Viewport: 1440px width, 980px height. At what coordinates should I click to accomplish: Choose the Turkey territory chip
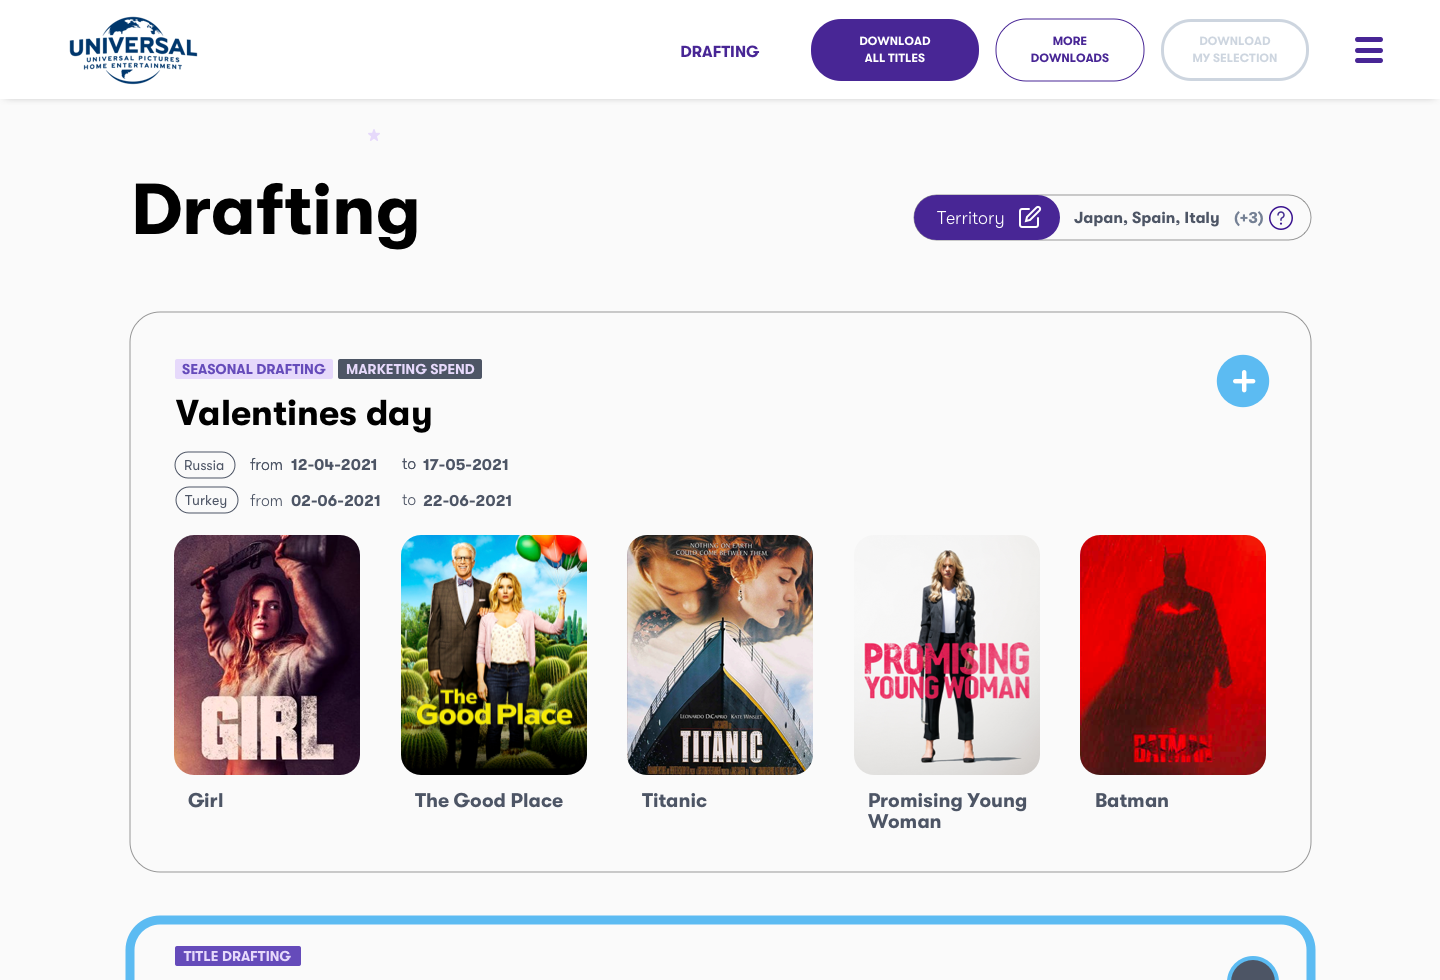coord(206,500)
